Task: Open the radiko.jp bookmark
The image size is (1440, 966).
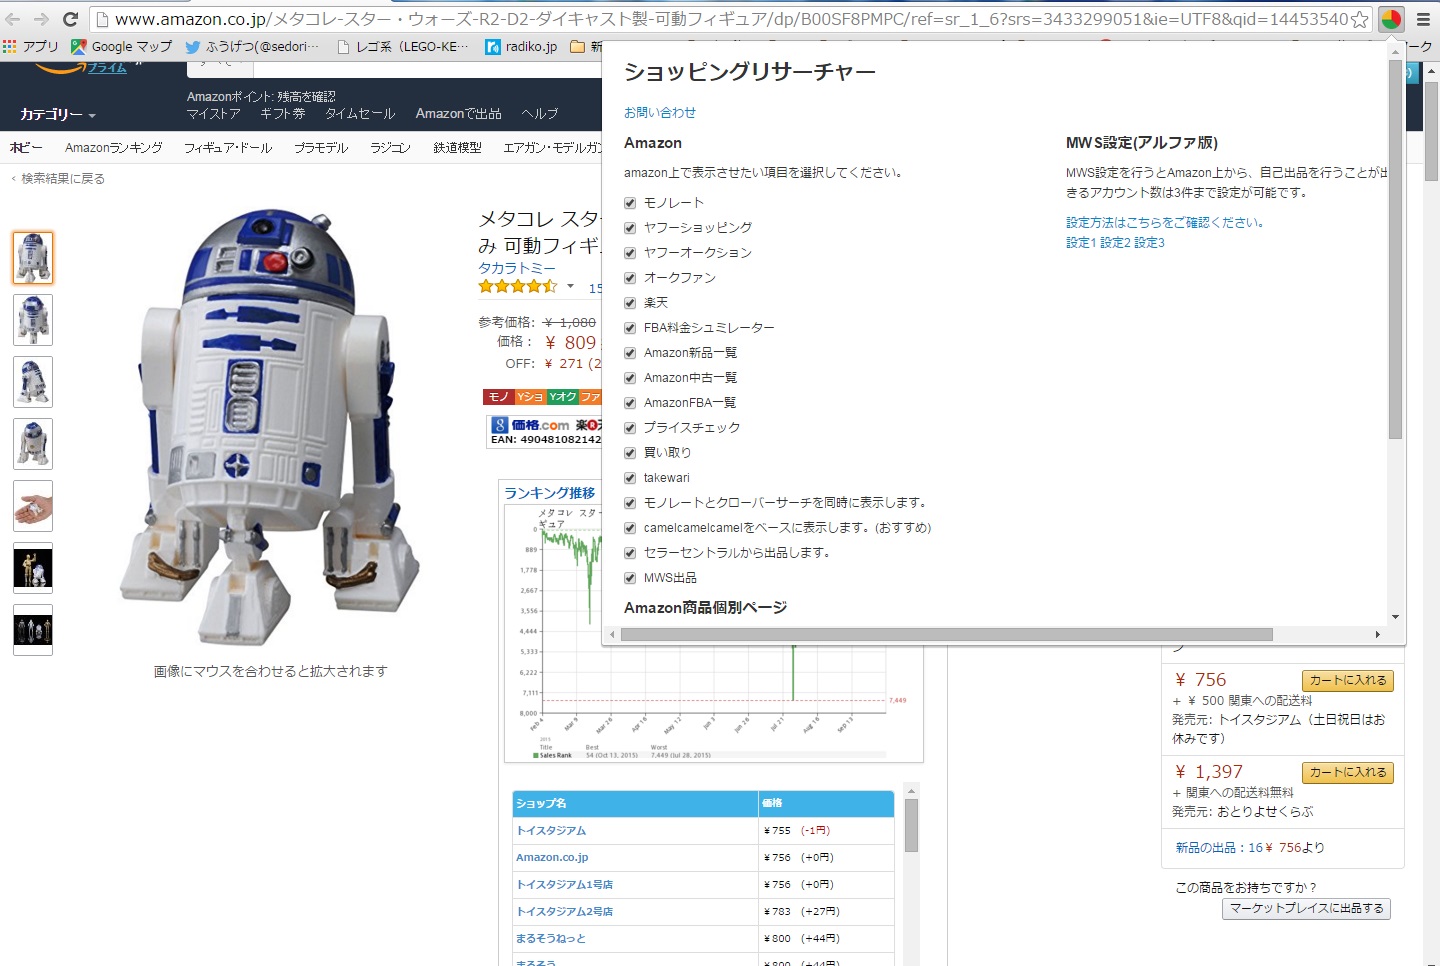Action: 521,46
